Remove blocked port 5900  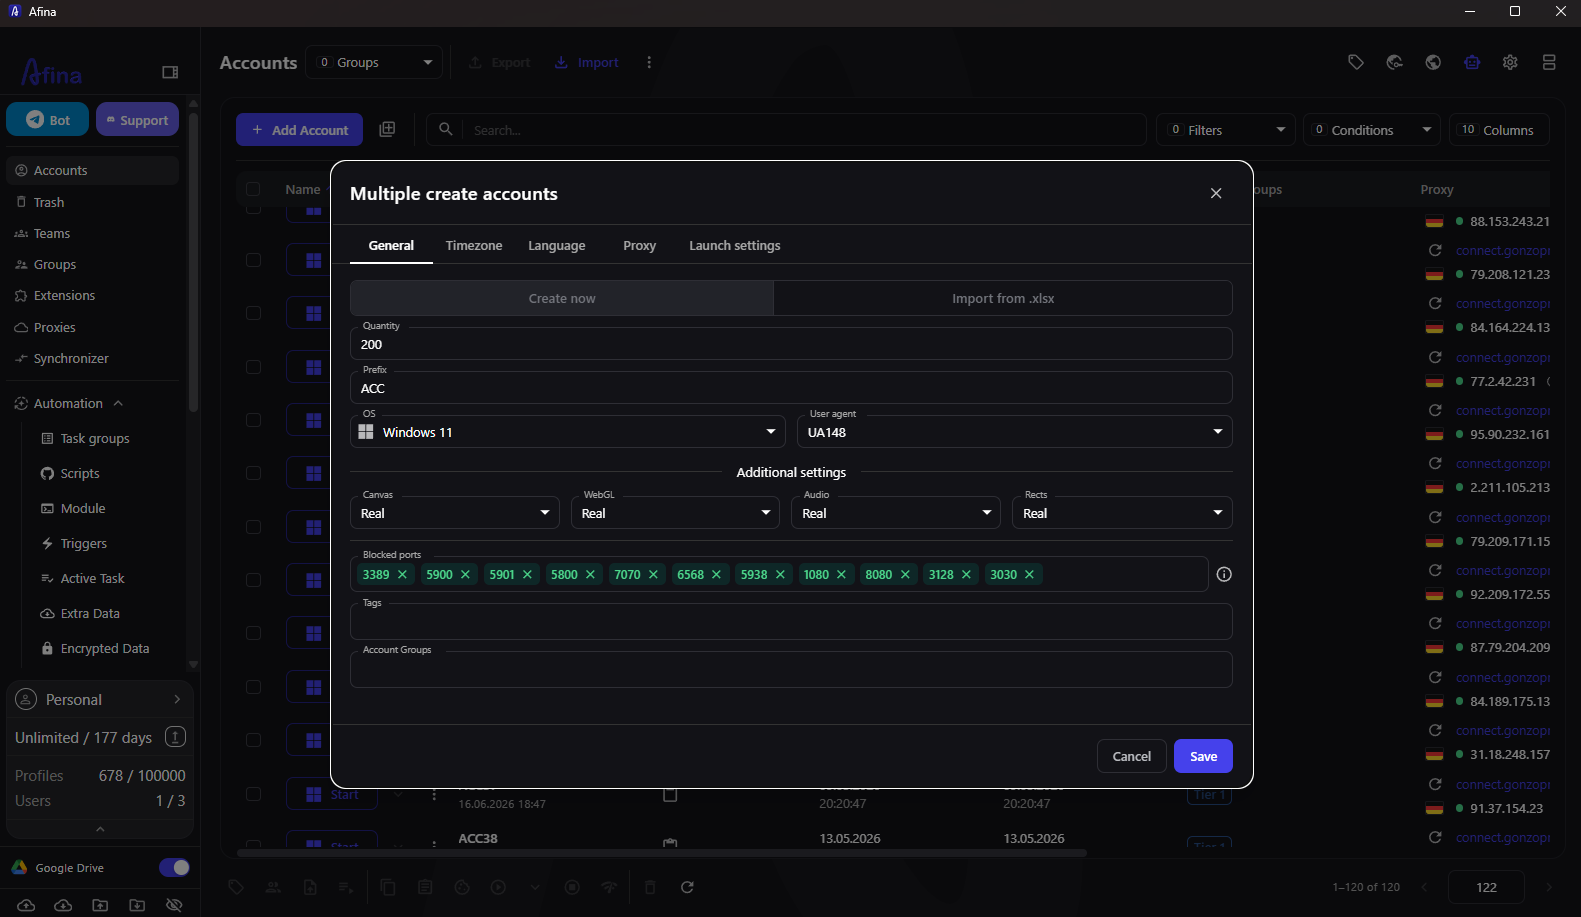[x=465, y=574]
